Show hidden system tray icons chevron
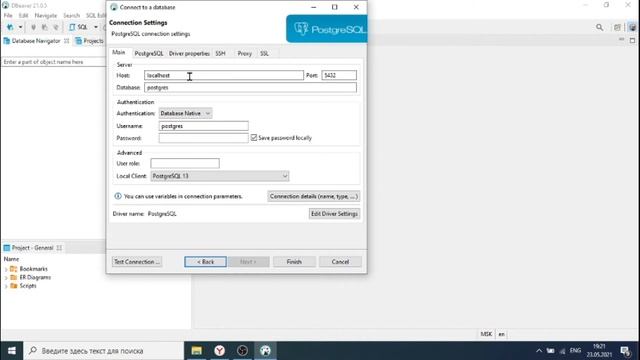The height and width of the screenshot is (360, 640). coord(539,351)
